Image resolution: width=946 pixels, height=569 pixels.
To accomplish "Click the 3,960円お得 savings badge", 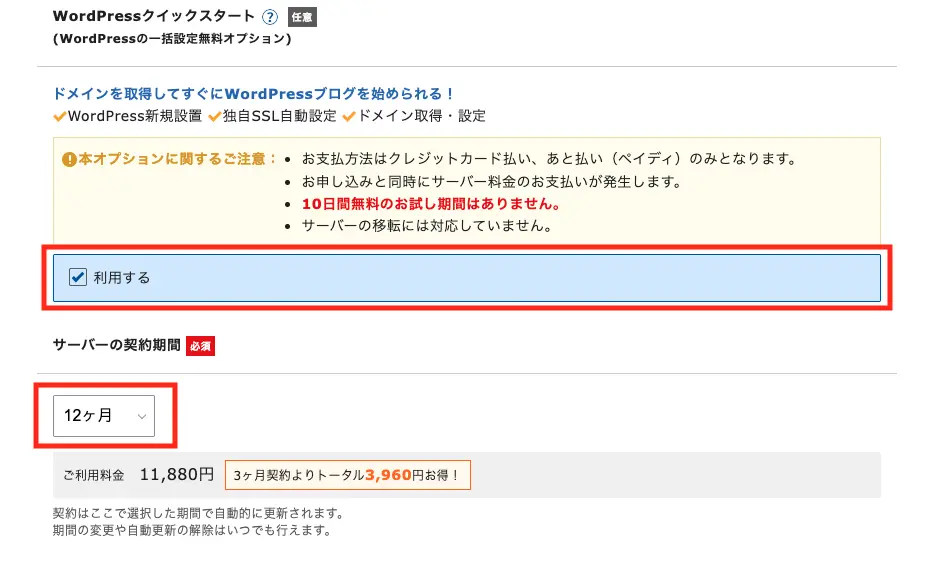I will [348, 475].
